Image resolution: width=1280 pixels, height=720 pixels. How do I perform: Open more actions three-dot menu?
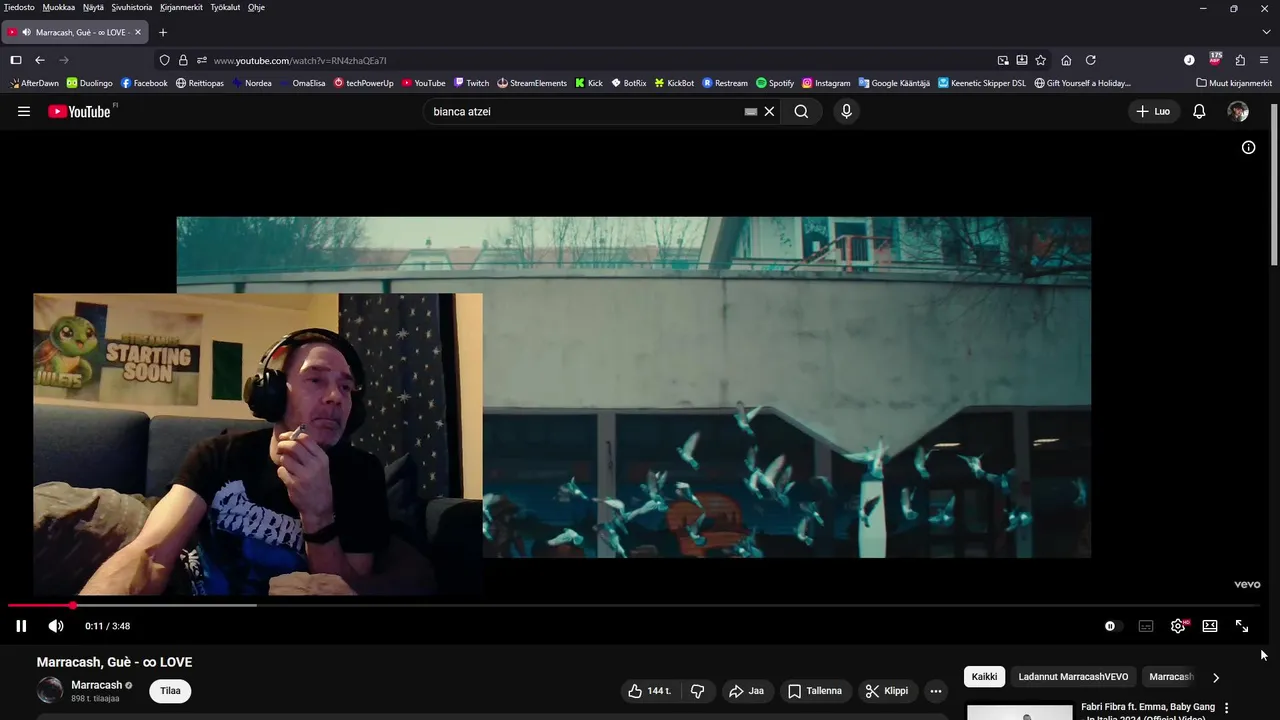(x=936, y=691)
